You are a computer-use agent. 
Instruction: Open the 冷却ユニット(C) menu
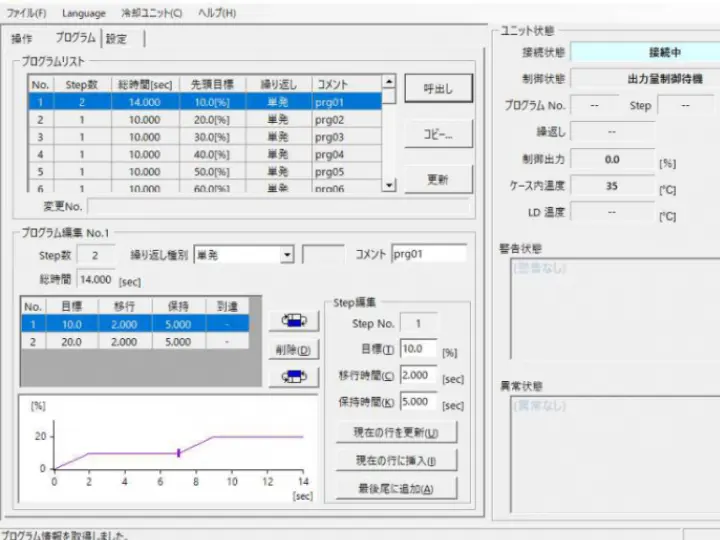pyautogui.click(x=152, y=13)
